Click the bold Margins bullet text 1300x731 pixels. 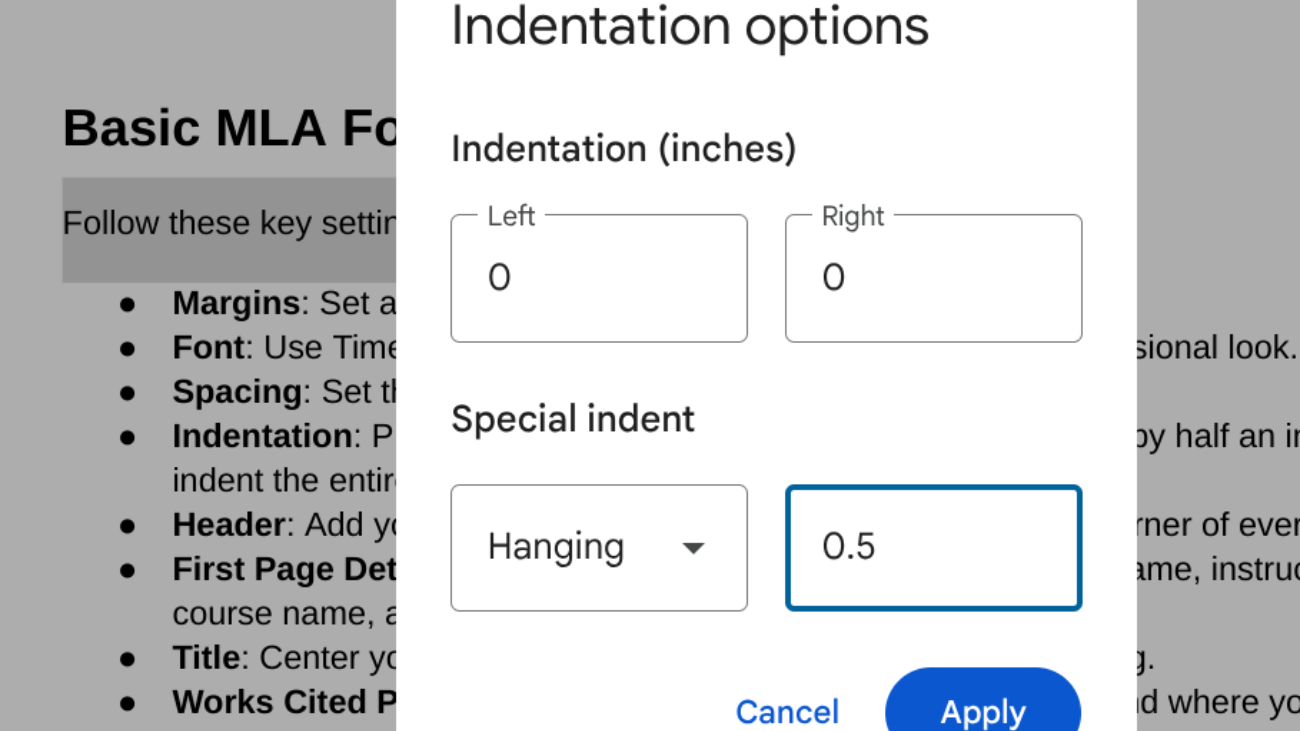[235, 303]
